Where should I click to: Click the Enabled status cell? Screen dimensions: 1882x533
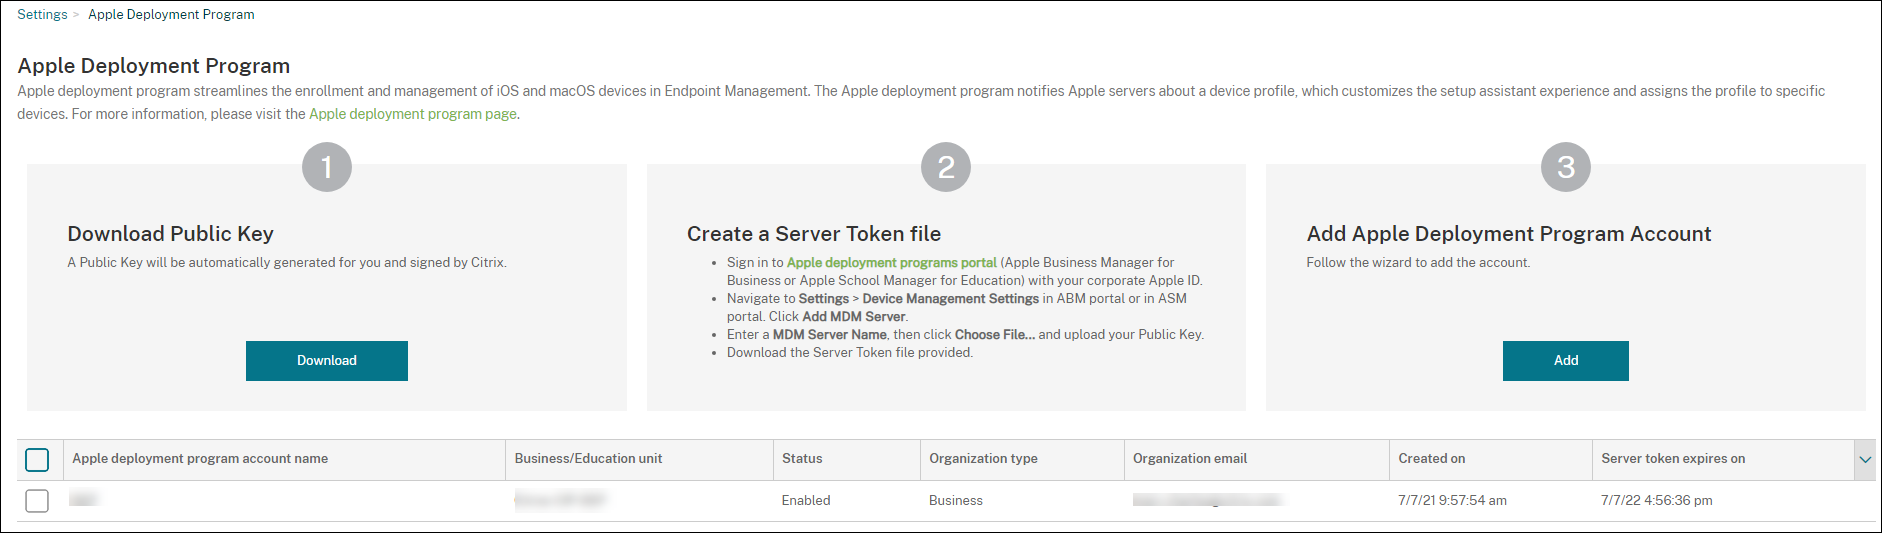(x=806, y=501)
